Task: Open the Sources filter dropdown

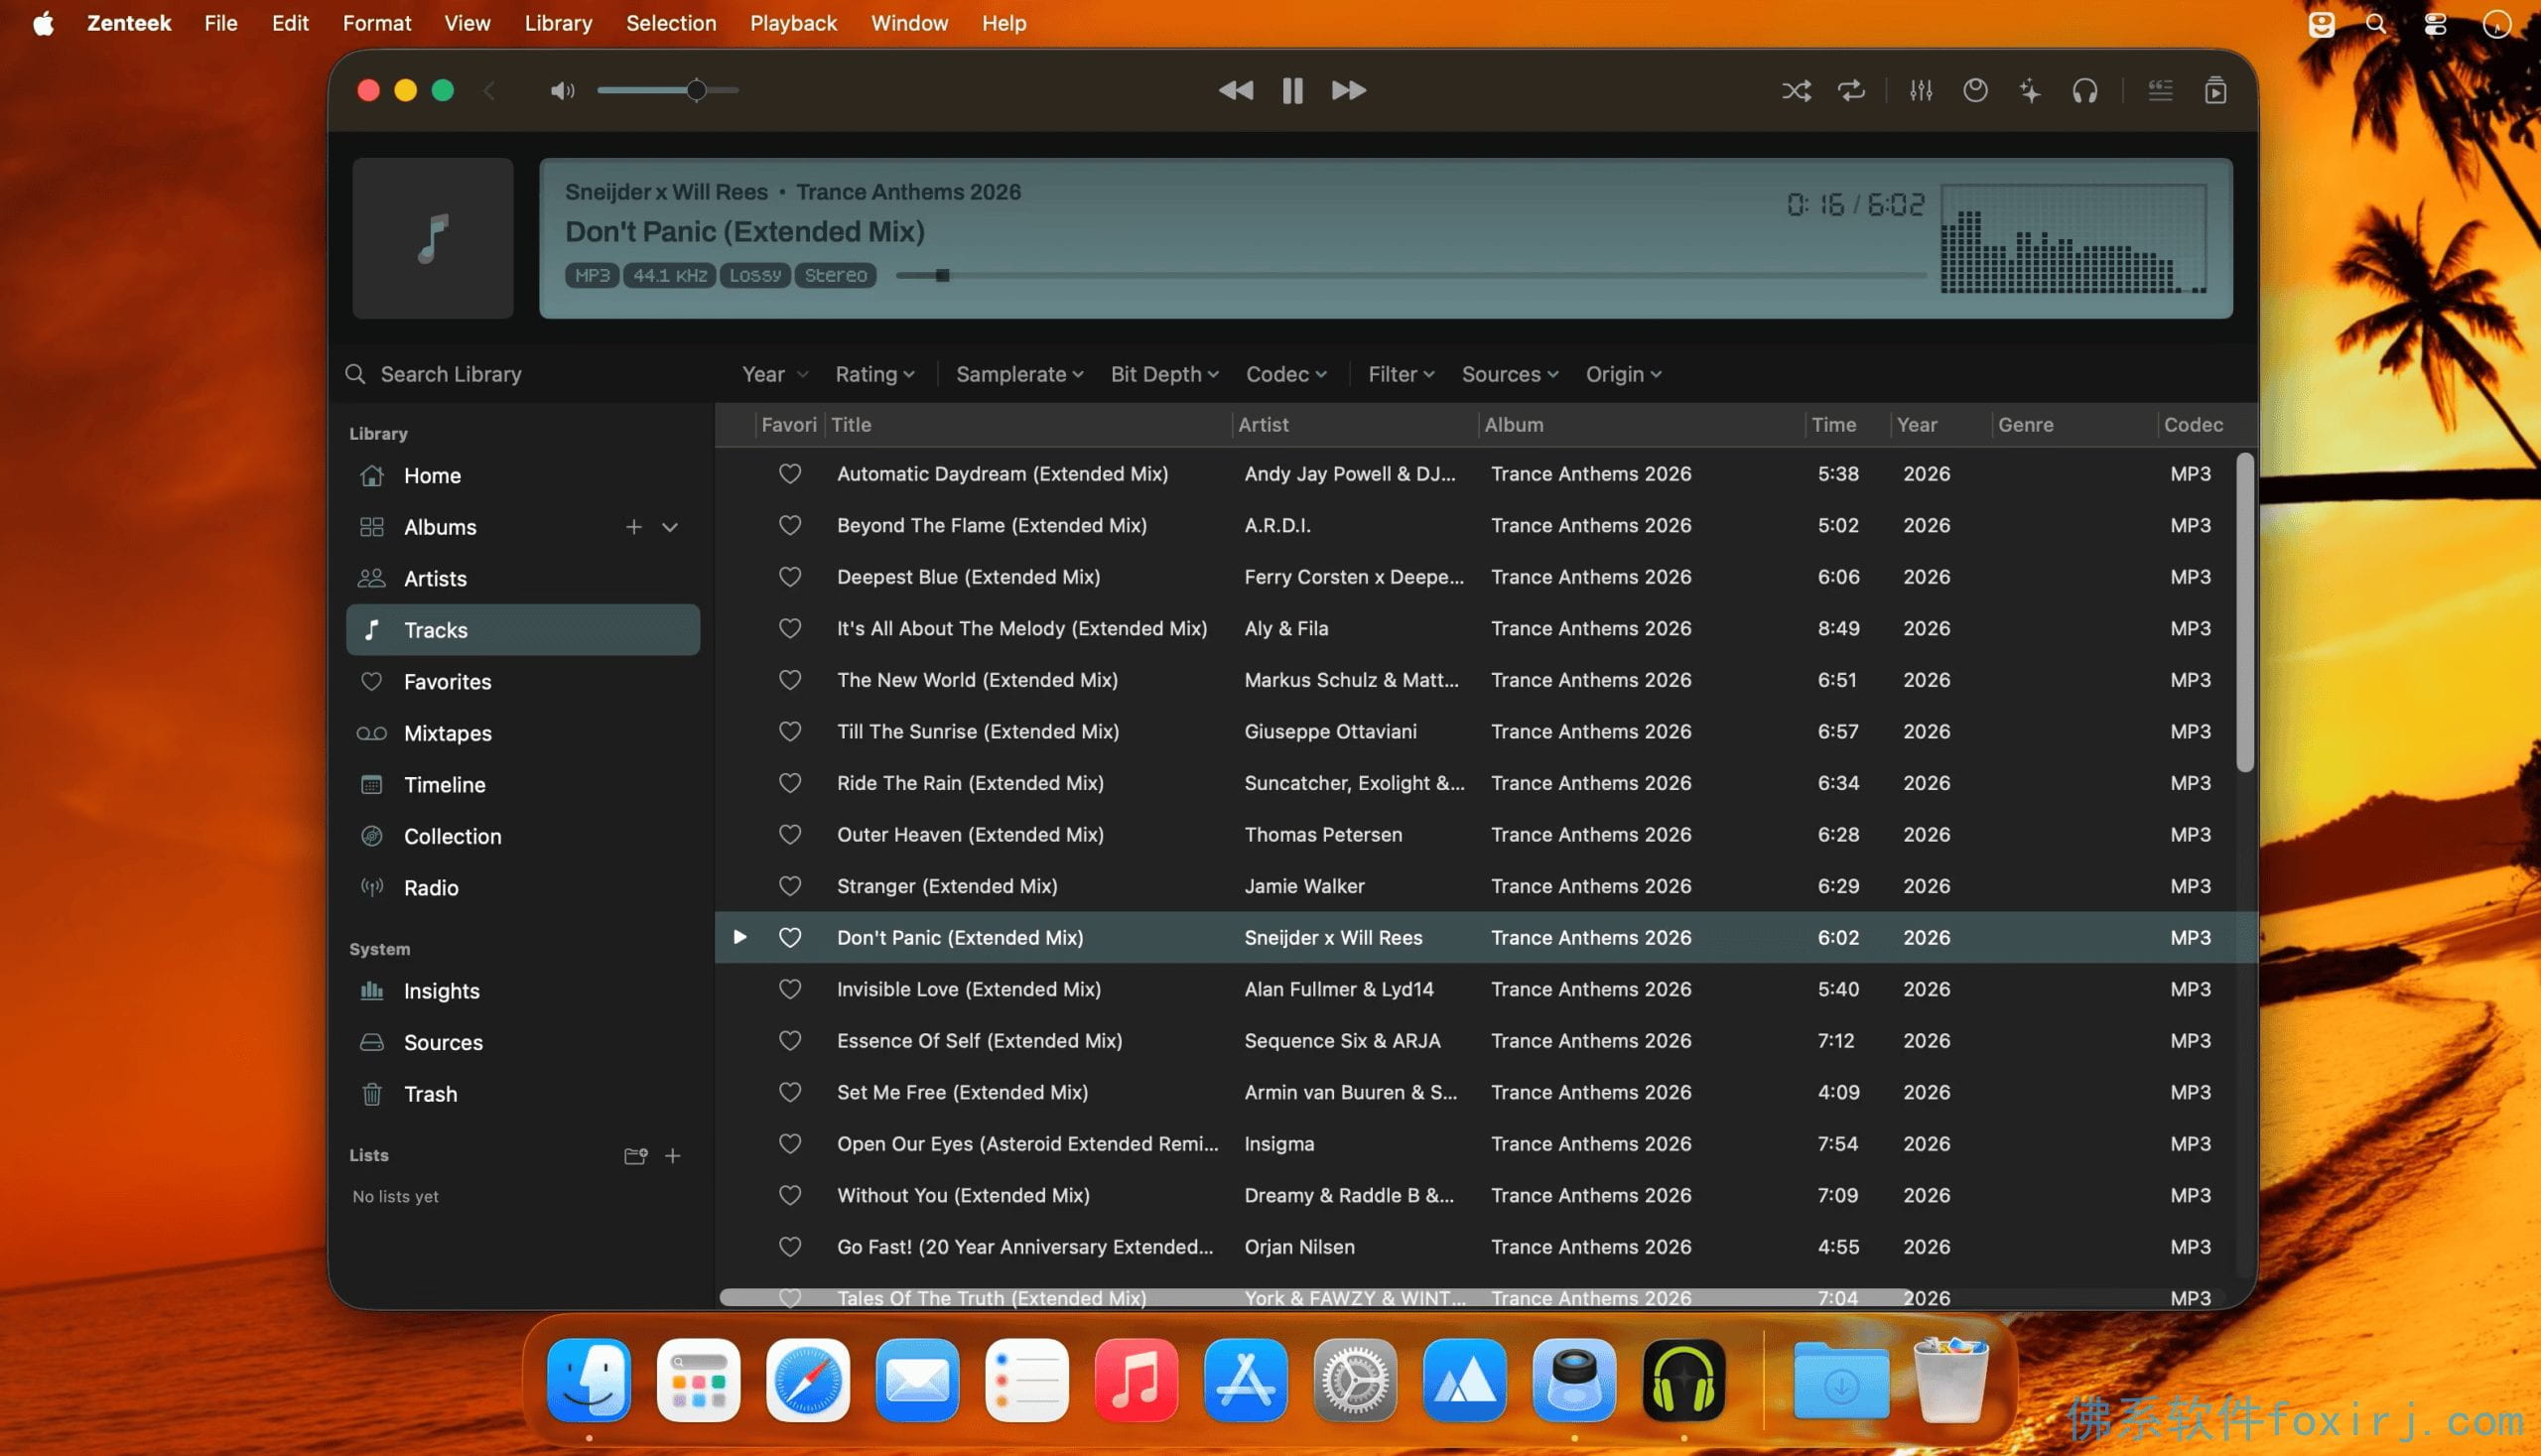Action: point(1510,374)
